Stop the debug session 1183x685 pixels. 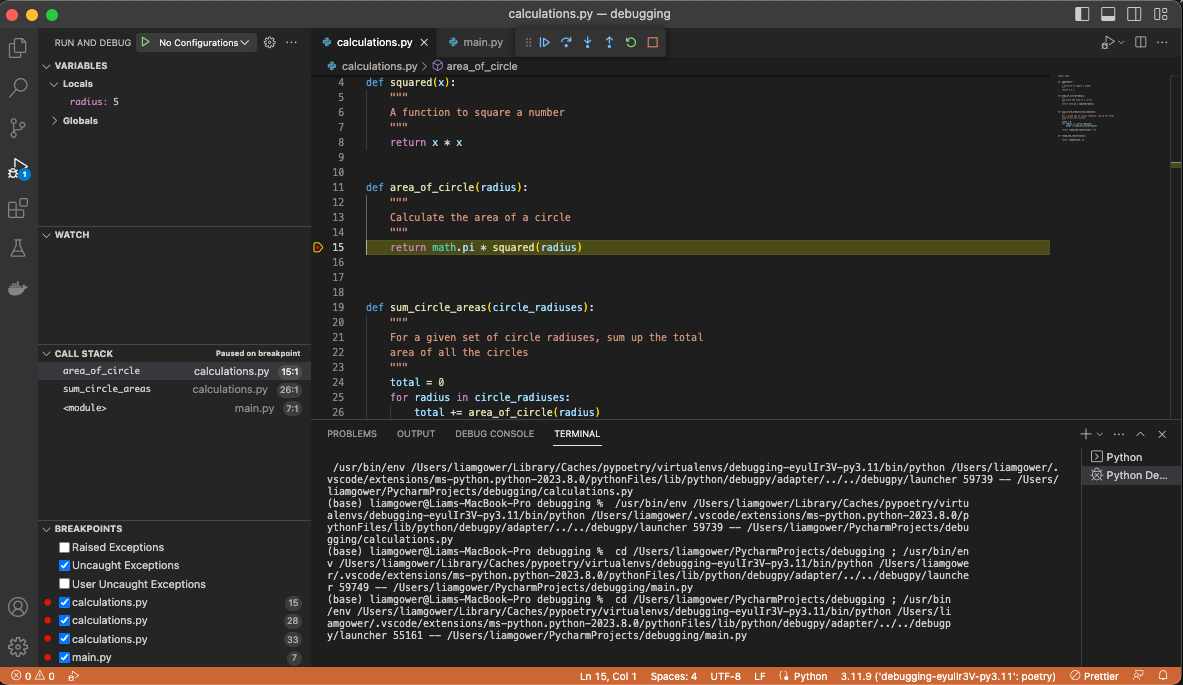[x=652, y=42]
